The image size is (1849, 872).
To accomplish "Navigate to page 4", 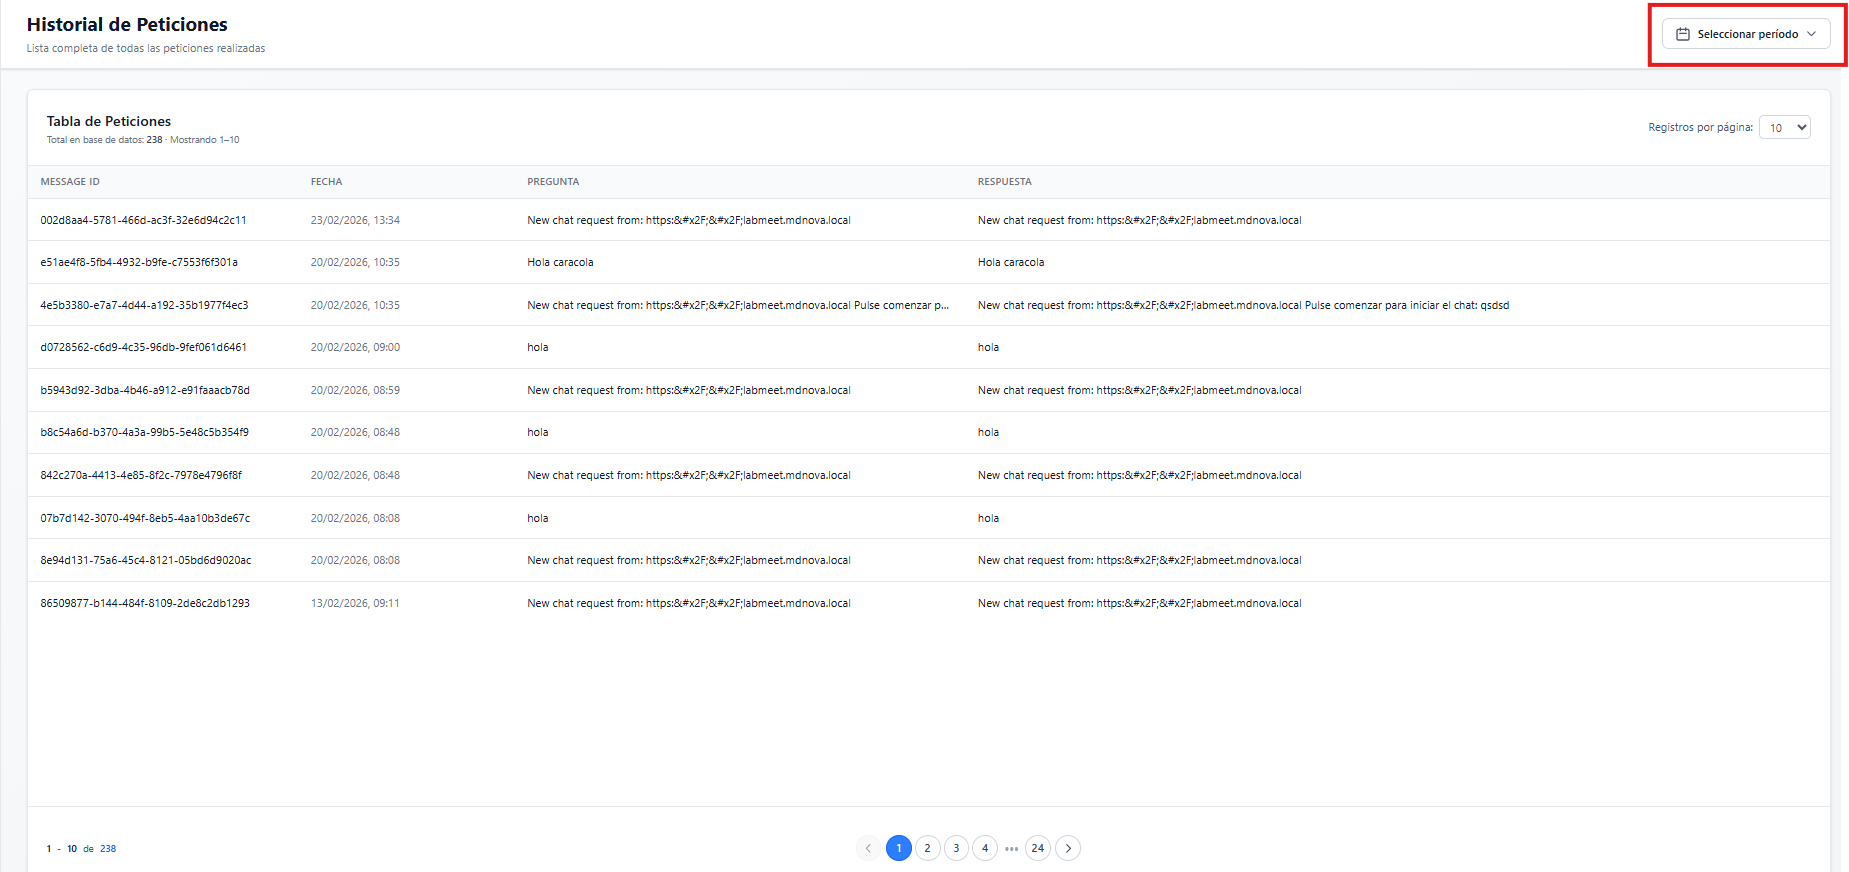I will pyautogui.click(x=985, y=848).
